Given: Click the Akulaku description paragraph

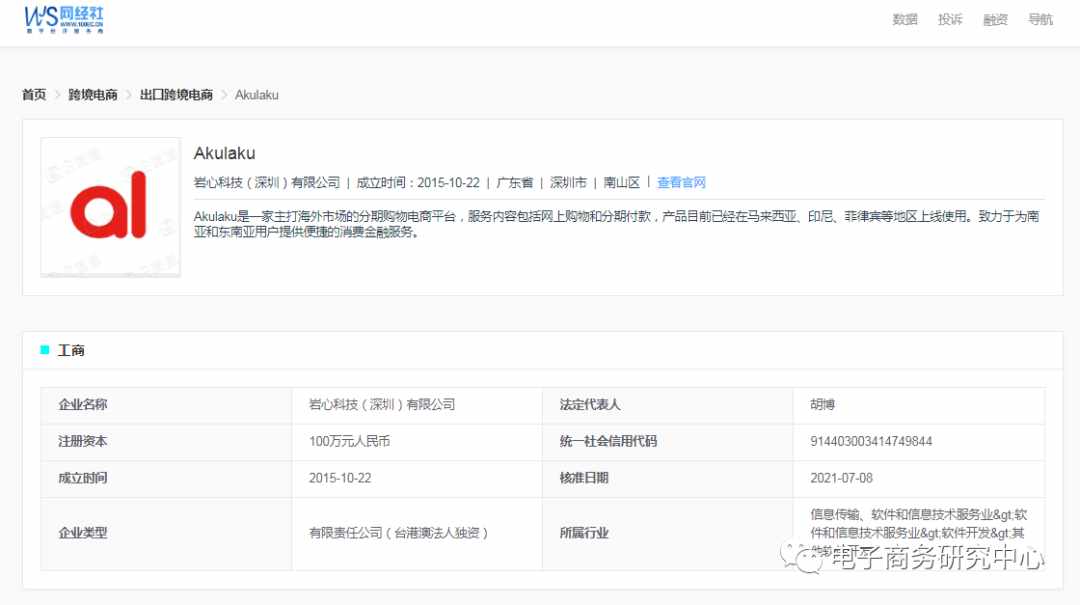Looking at the screenshot, I should 616,224.
